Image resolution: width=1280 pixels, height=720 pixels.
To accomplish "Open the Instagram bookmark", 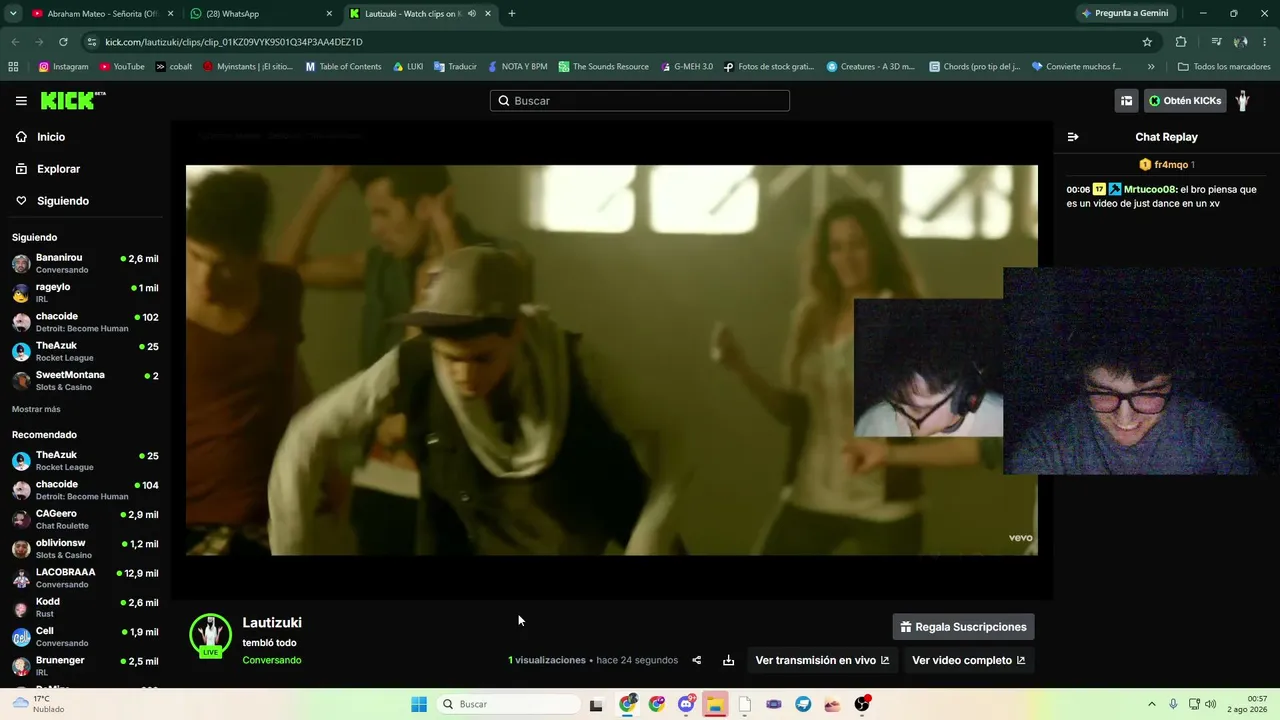I will (63, 67).
